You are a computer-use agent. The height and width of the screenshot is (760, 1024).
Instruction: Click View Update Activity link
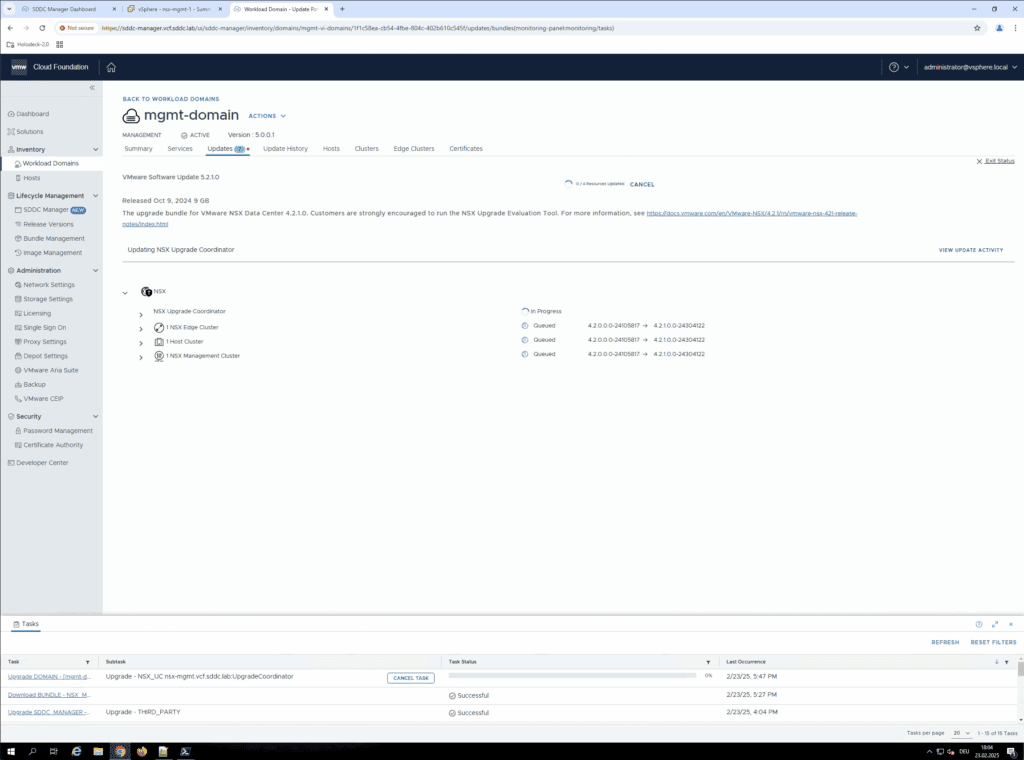970,250
